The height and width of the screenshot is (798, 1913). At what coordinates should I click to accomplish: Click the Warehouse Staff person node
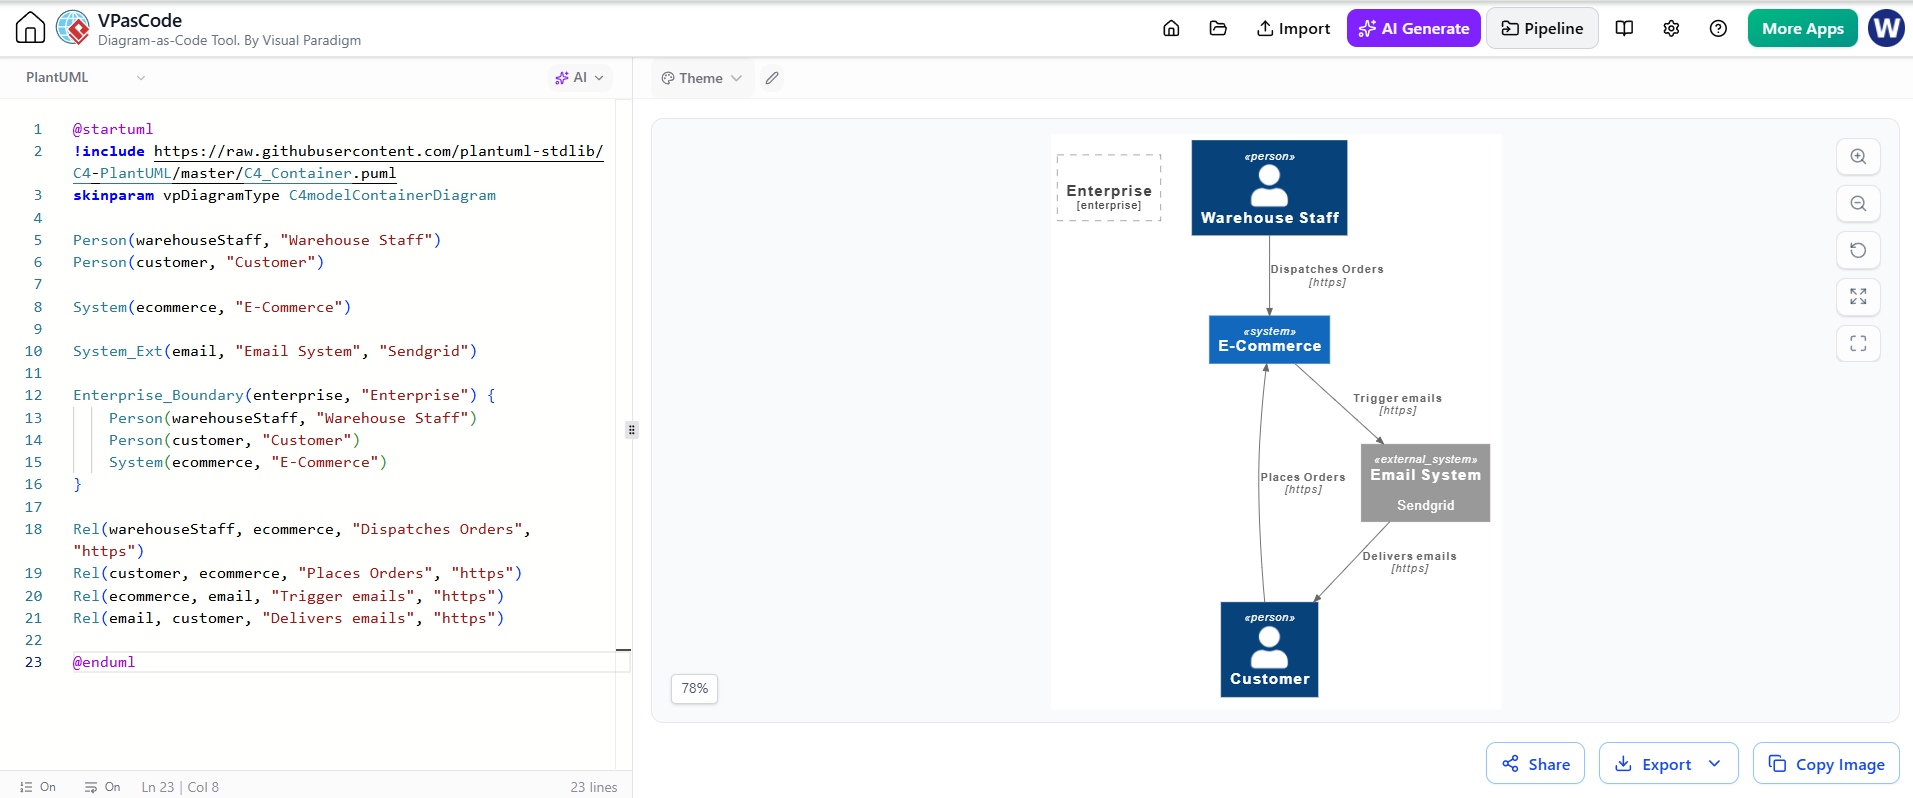point(1269,188)
